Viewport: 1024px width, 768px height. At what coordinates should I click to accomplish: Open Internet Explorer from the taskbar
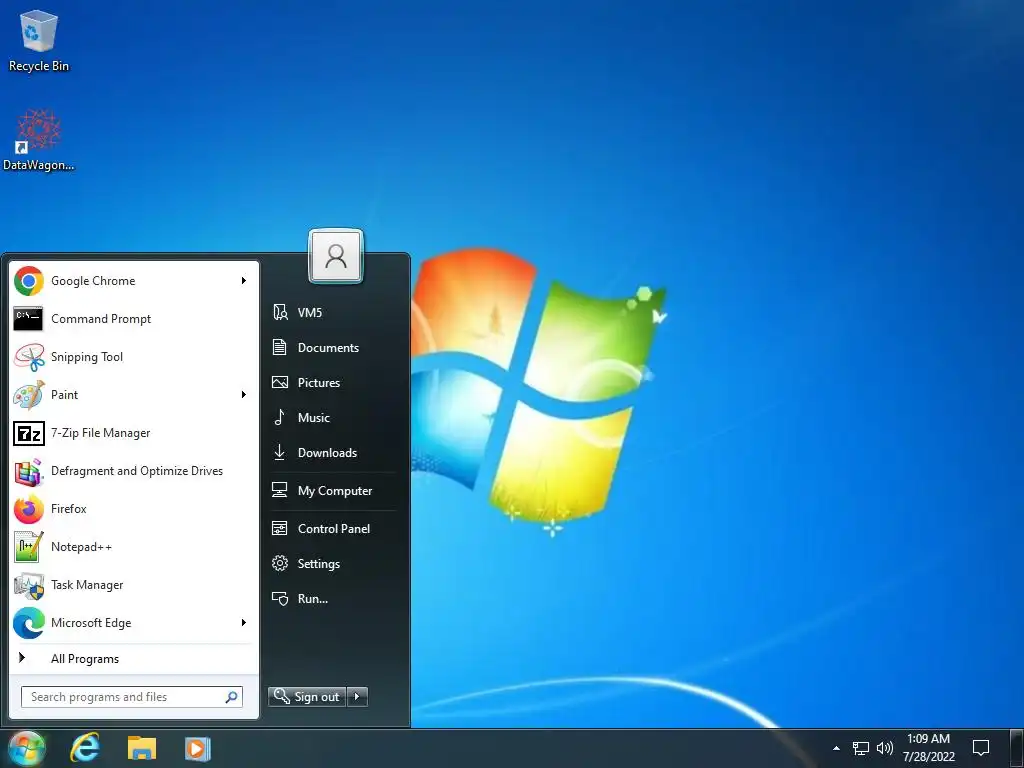pyautogui.click(x=85, y=748)
